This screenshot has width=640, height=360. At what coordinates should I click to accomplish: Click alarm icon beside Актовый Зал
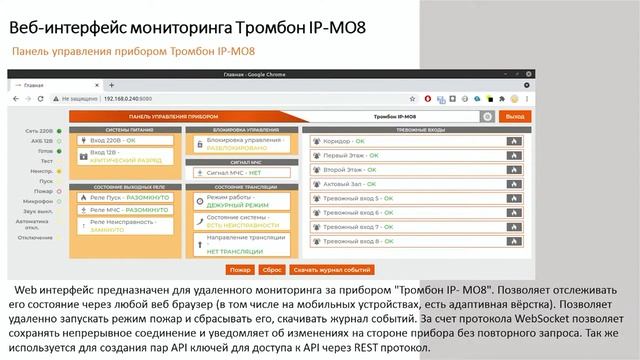point(316,184)
